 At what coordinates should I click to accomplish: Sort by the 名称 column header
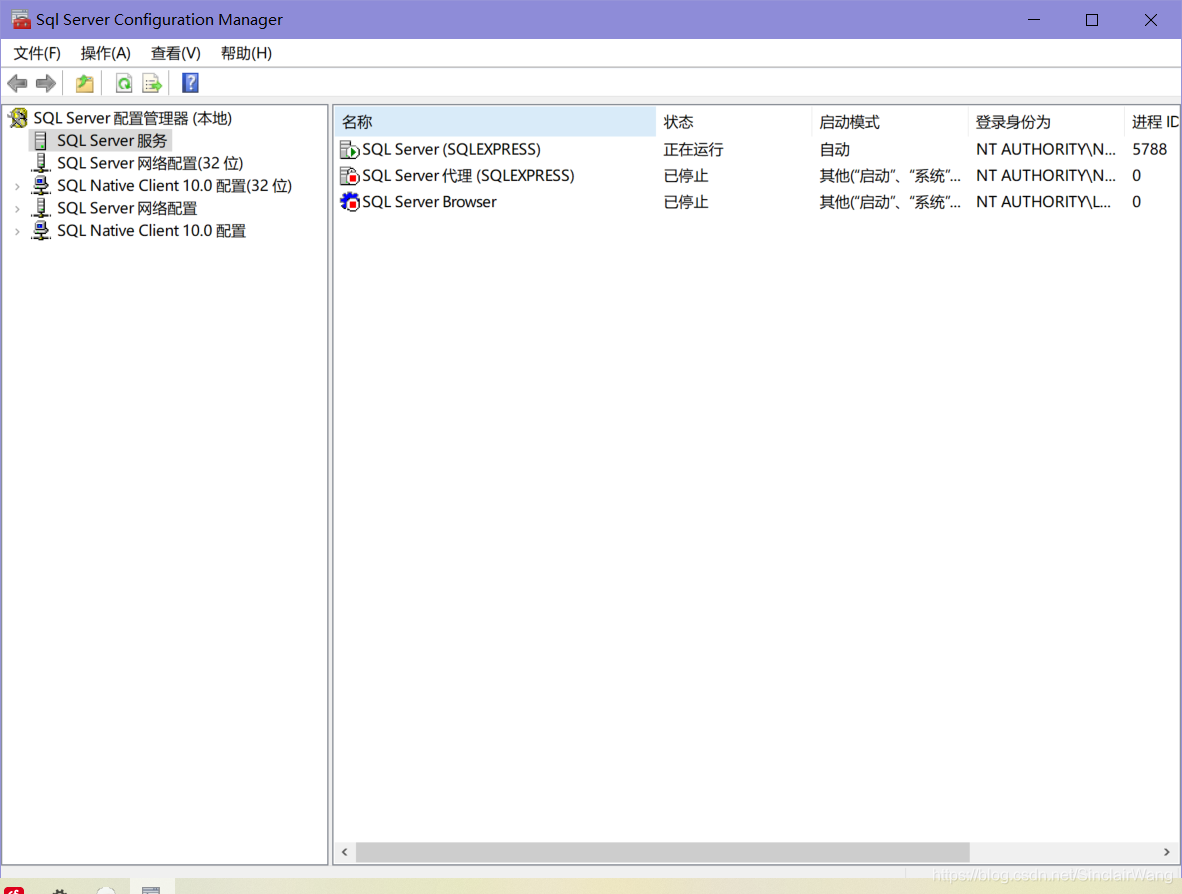(495, 122)
